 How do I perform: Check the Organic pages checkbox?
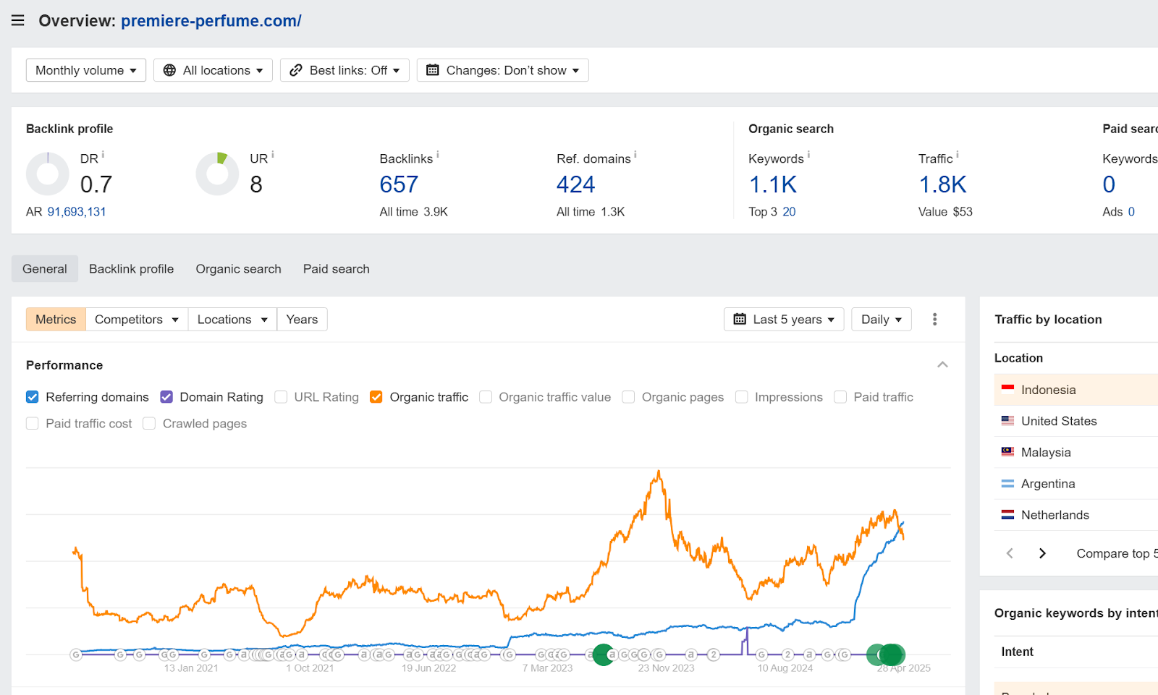(628, 397)
